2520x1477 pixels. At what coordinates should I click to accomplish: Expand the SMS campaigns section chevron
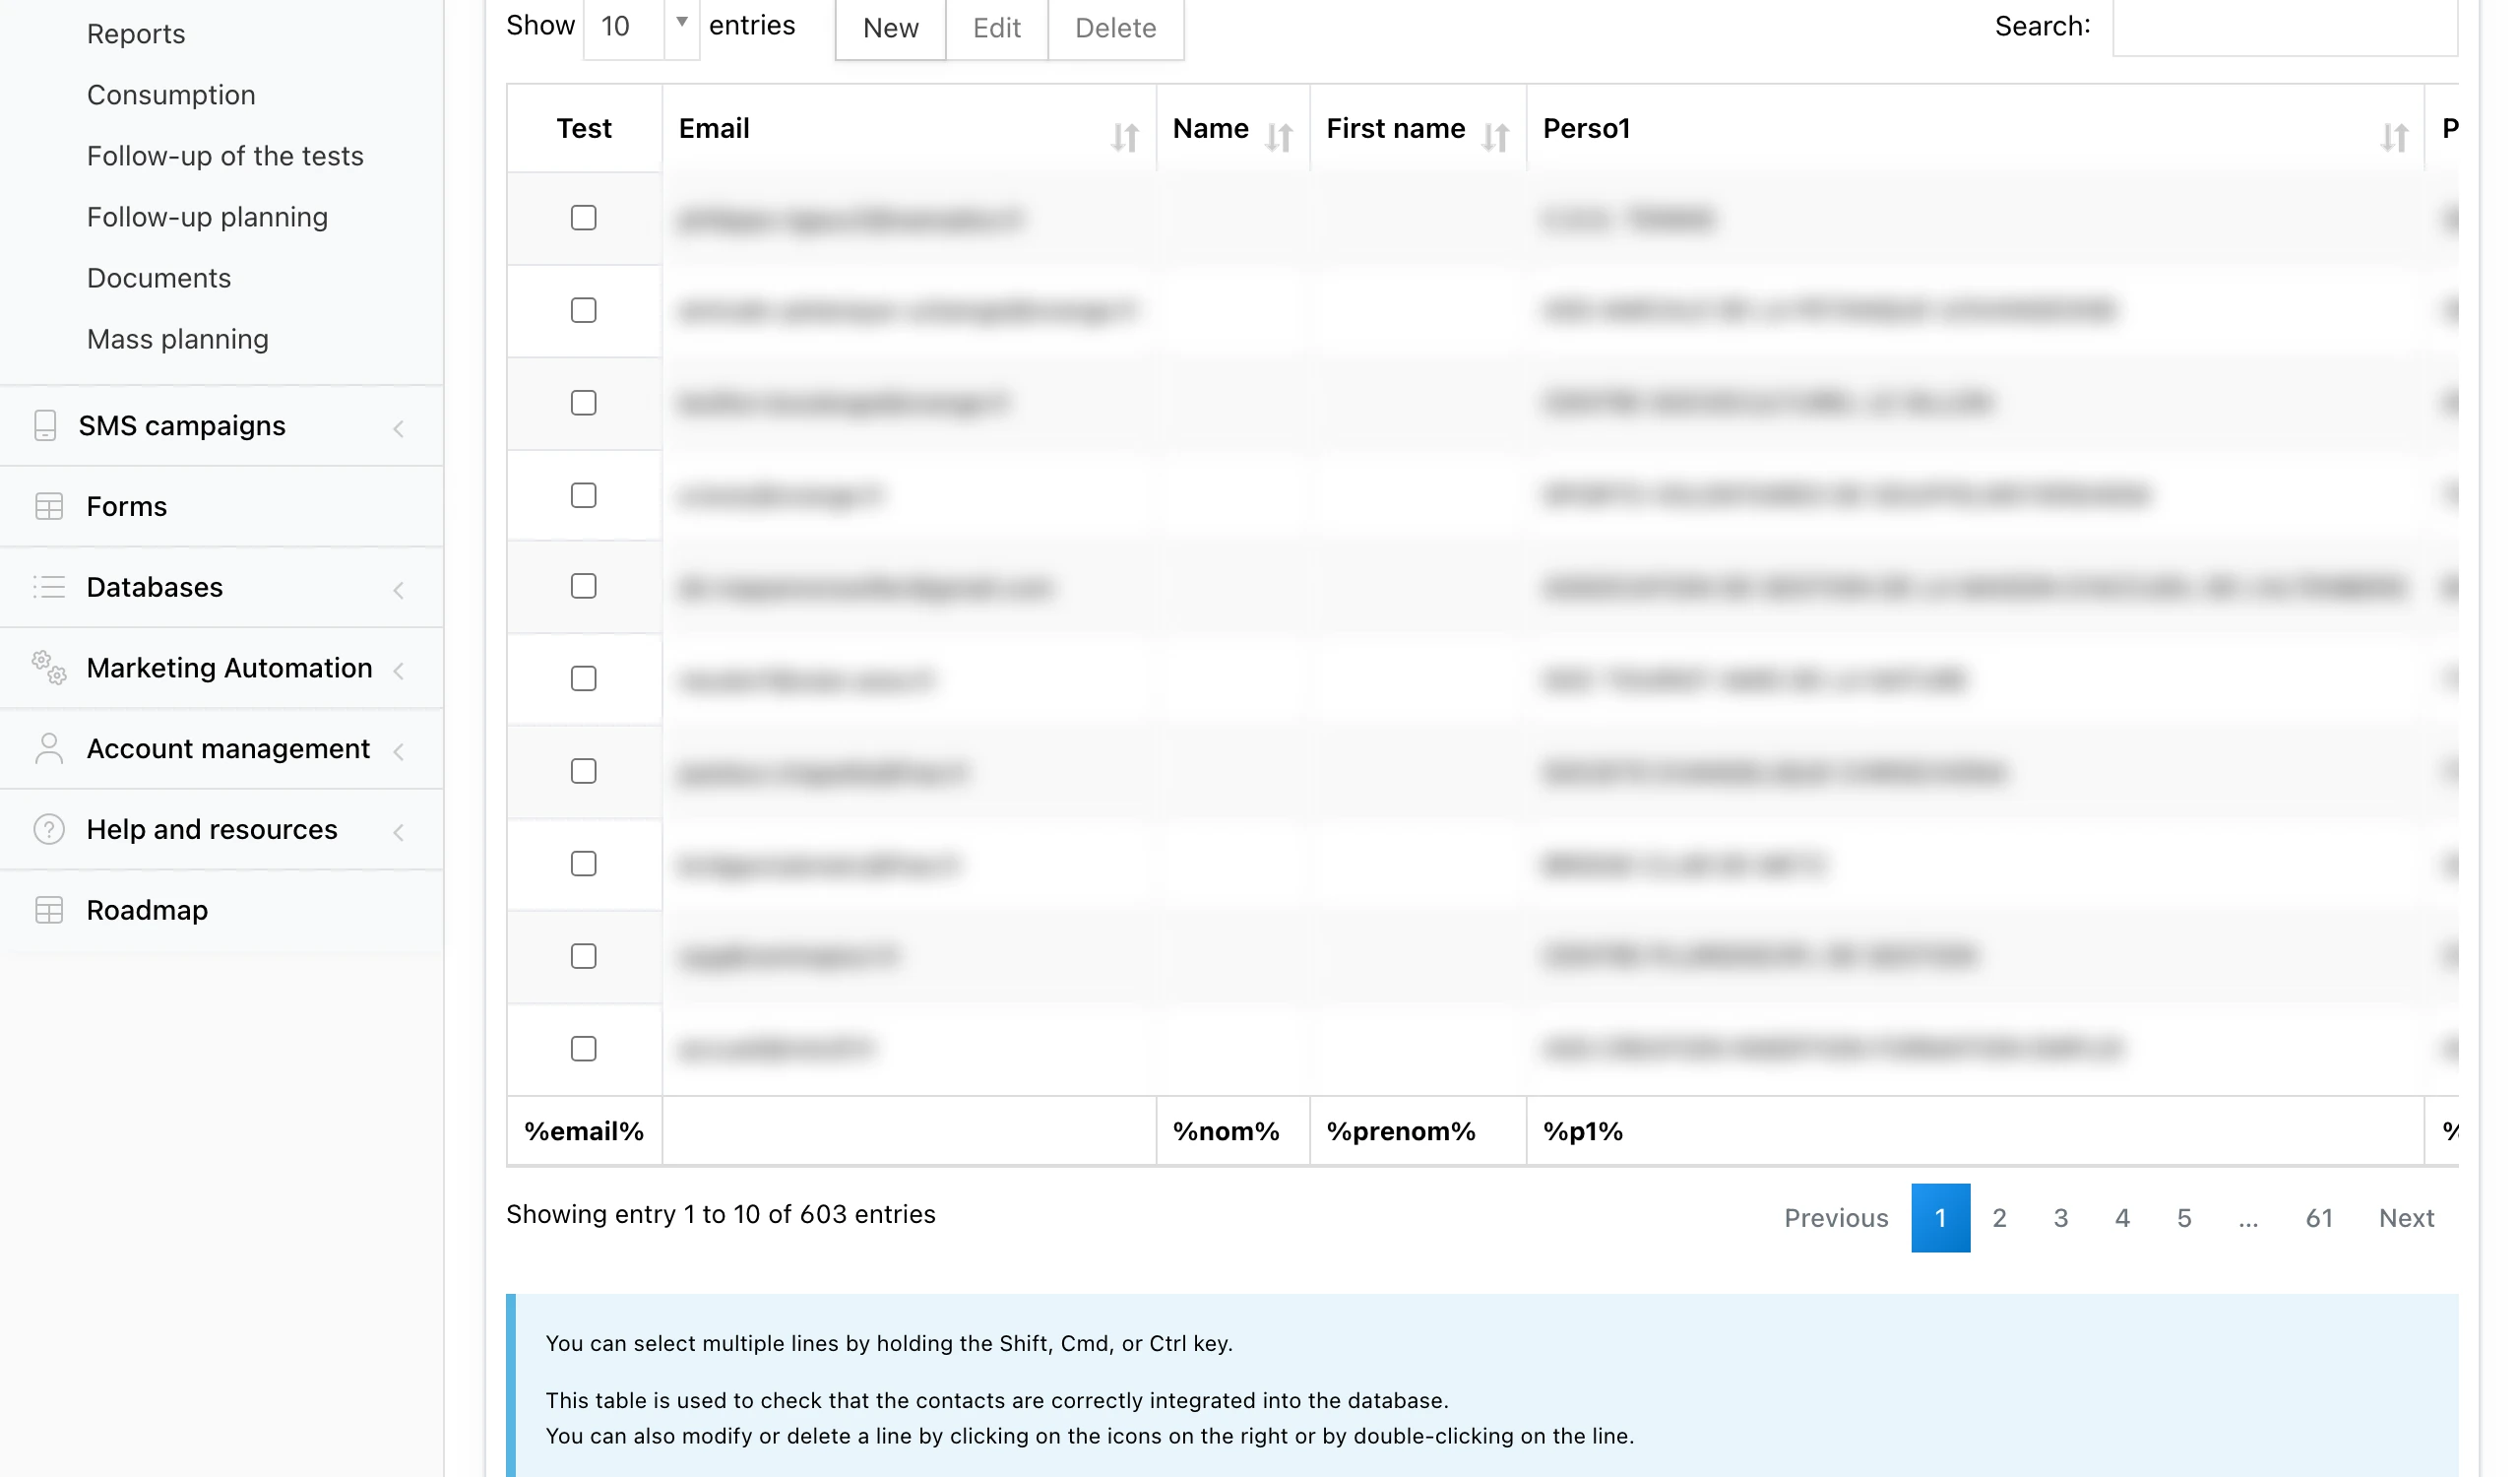coord(399,428)
